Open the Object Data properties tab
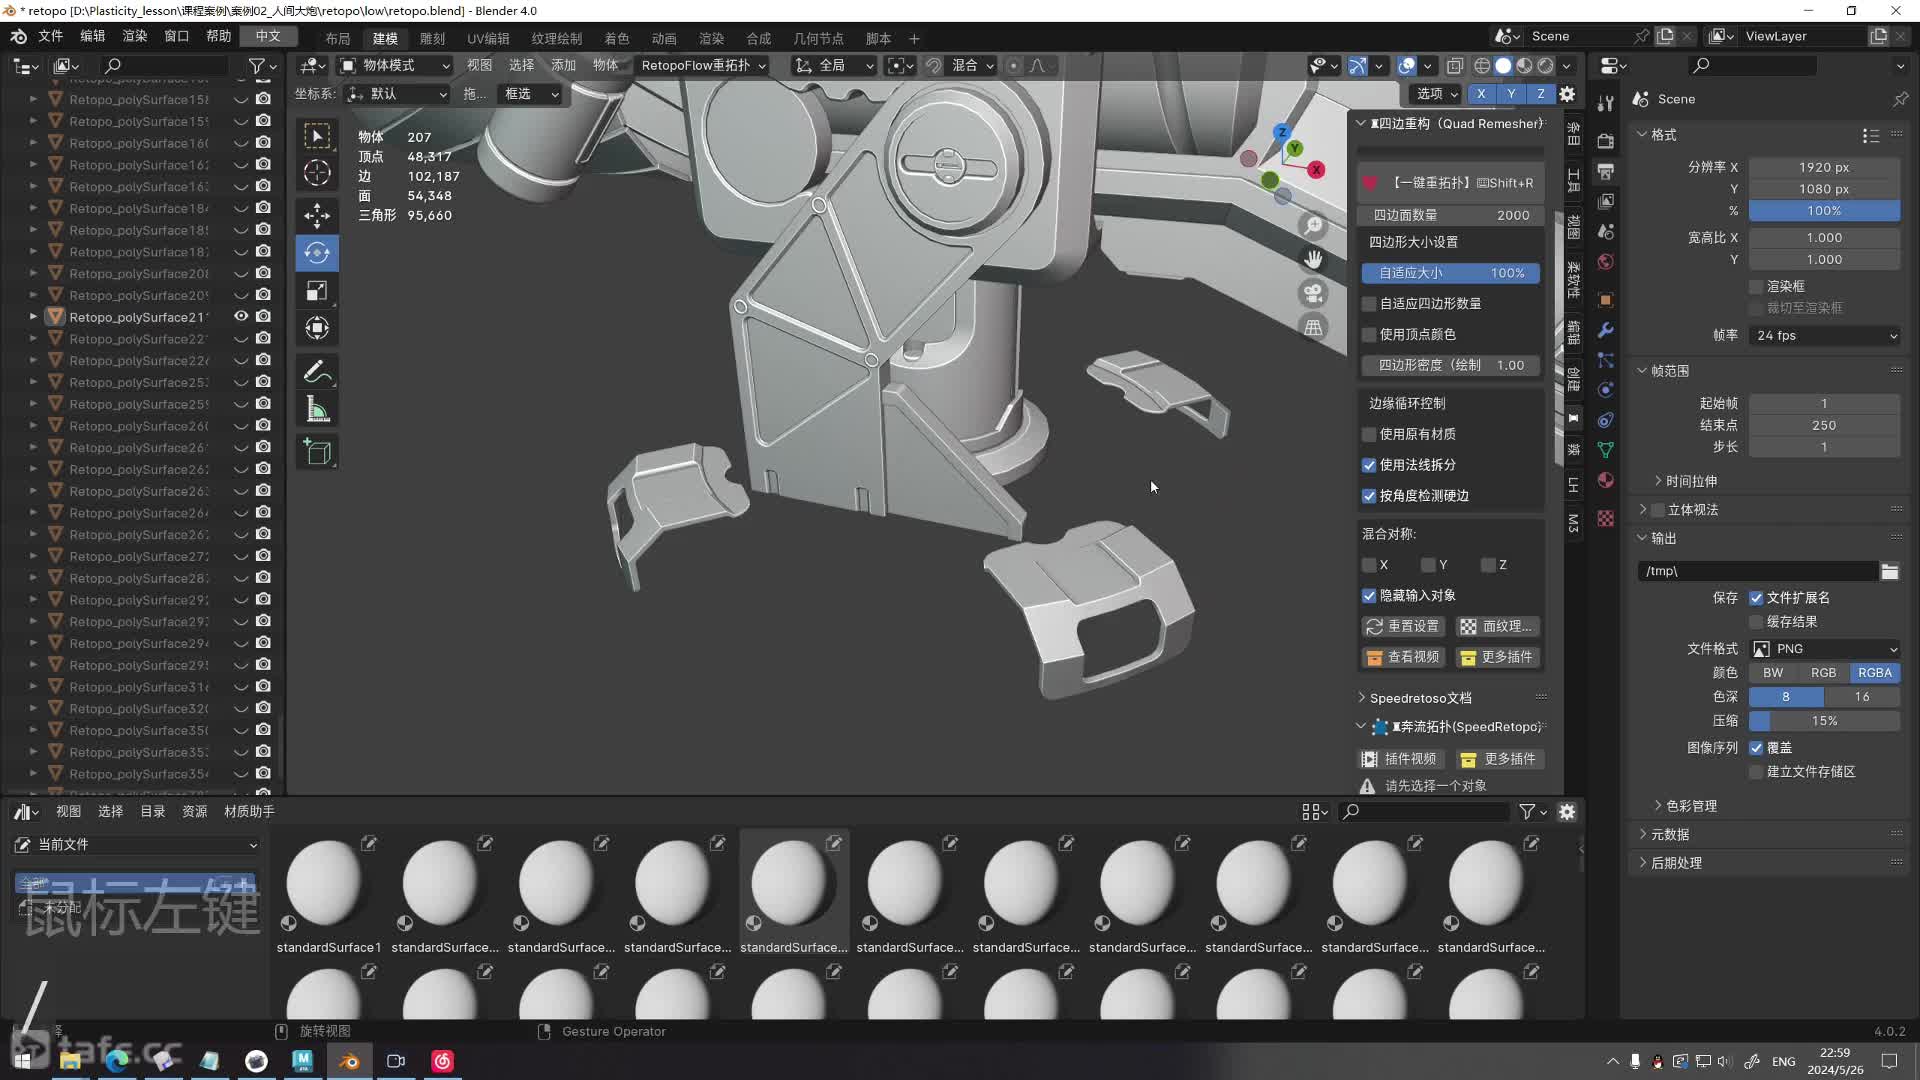 coord(1605,450)
